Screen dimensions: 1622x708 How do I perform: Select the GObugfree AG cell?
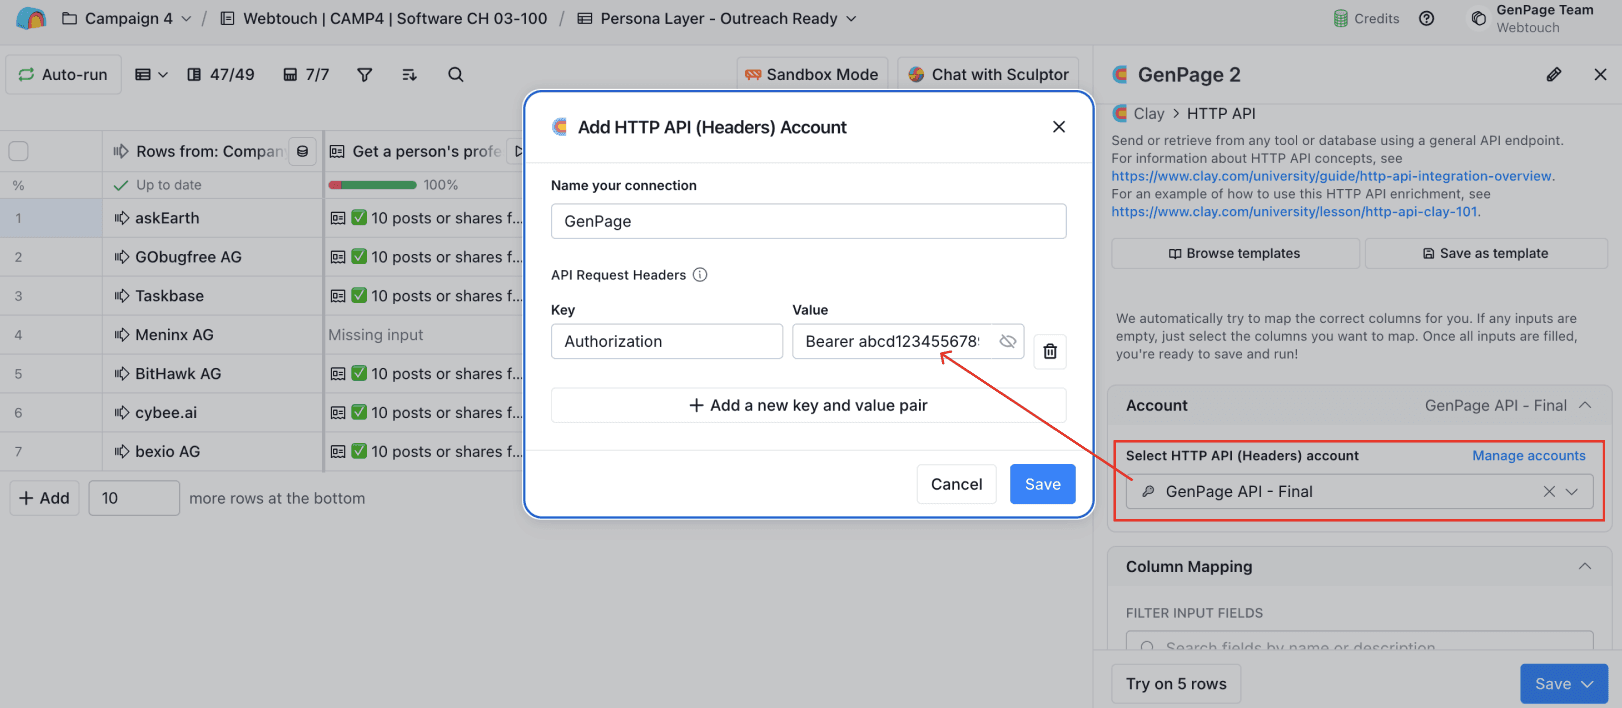(x=212, y=257)
